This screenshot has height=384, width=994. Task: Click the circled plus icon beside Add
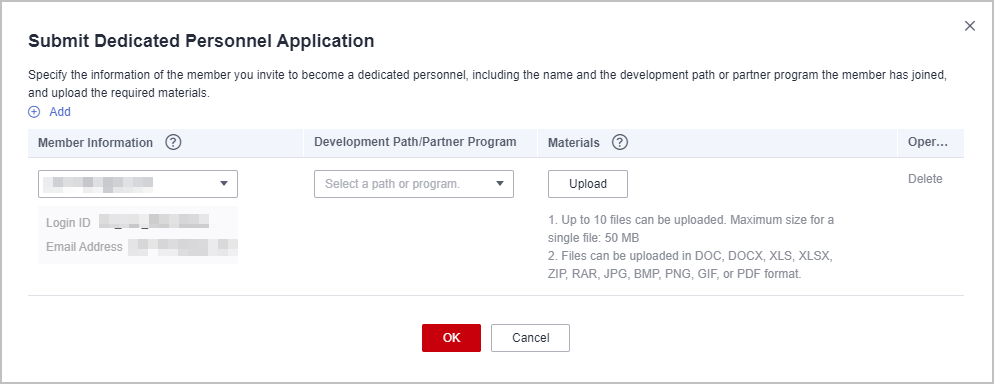click(34, 112)
